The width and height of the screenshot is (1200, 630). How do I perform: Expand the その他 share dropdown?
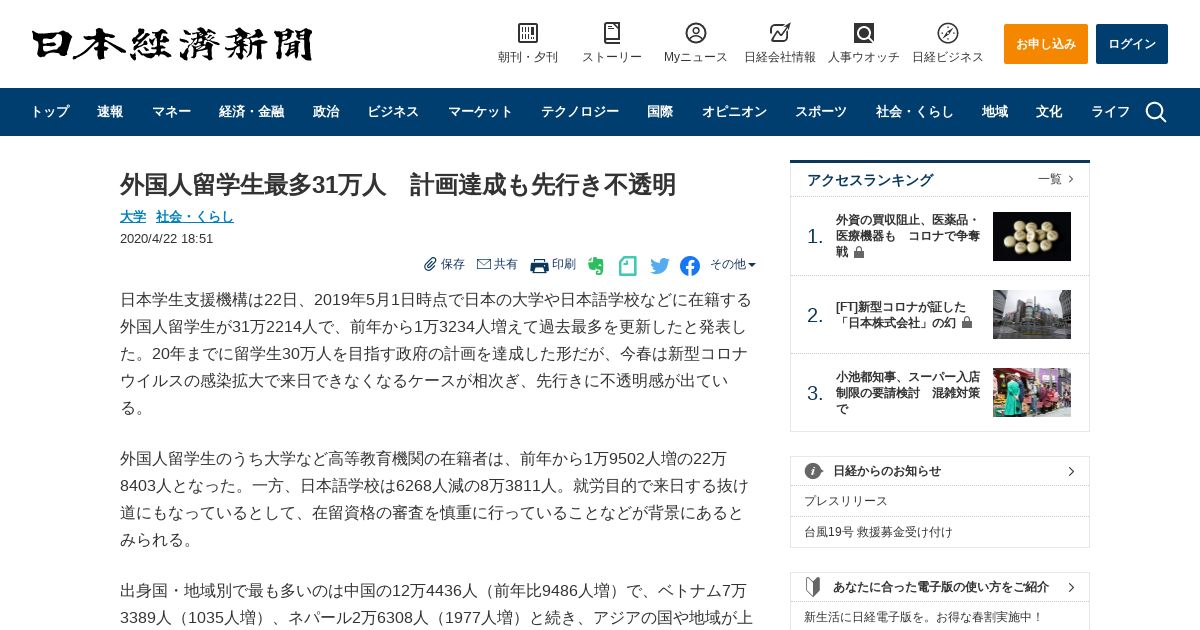click(733, 264)
